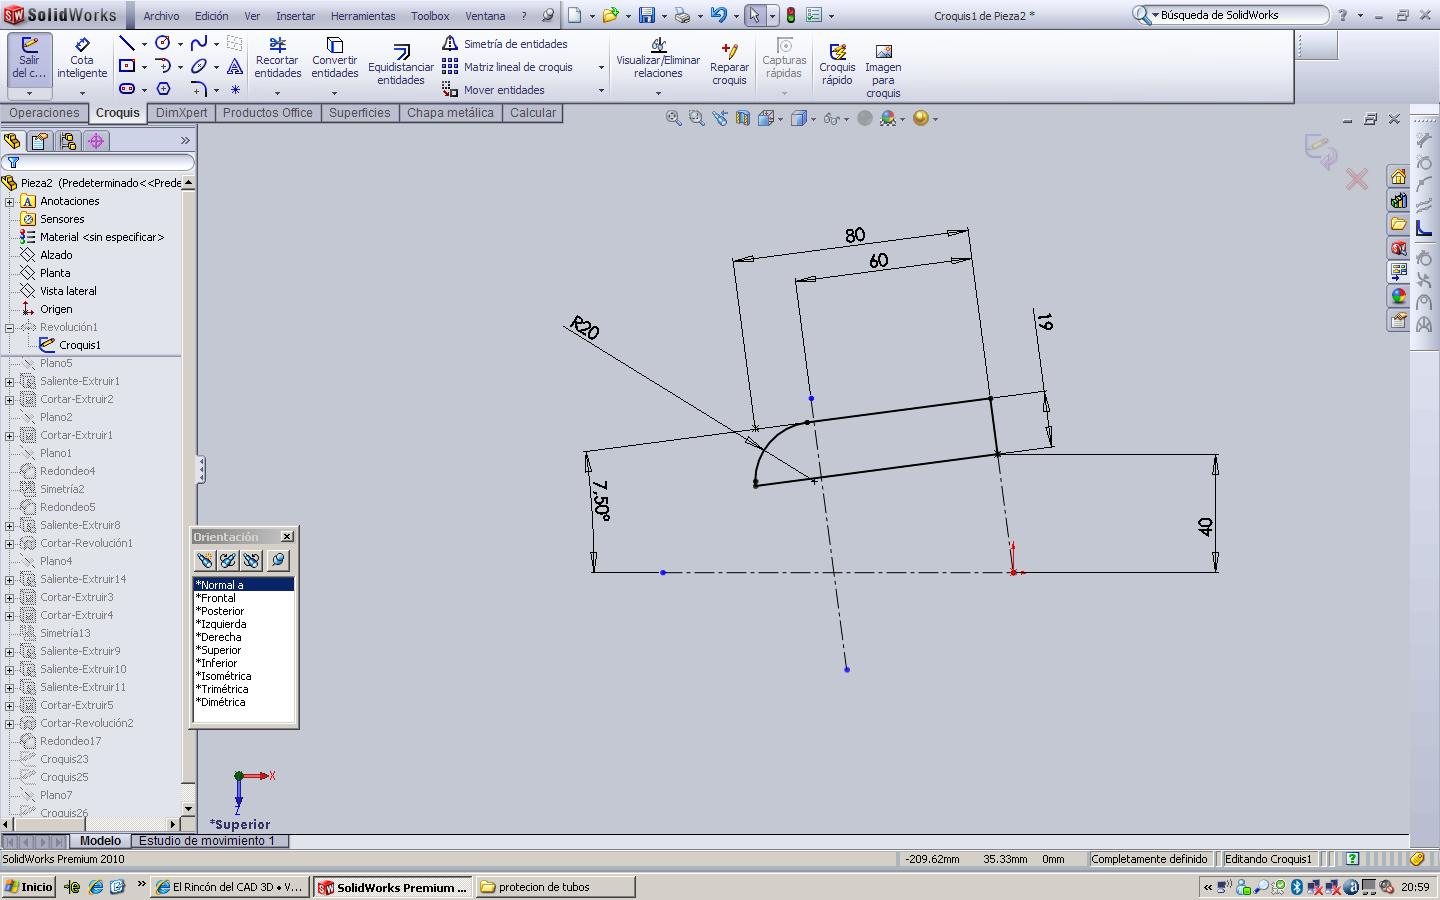The width and height of the screenshot is (1440, 900).
Task: Switch to the Operaciones tab
Action: pyautogui.click(x=44, y=113)
